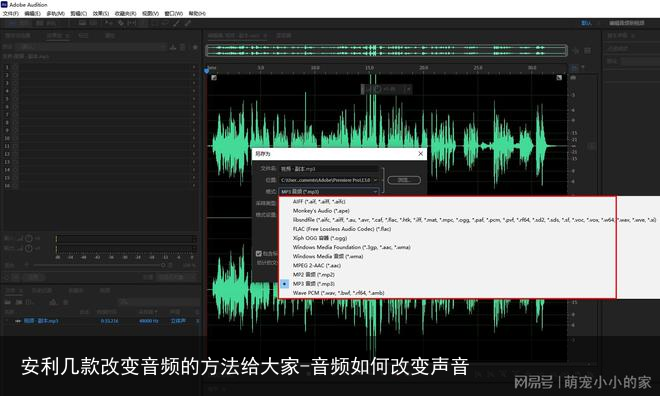Click the fade-out handle on waveform
Image resolution: width=660 pixels, height=396 pixels.
pyautogui.click(x=559, y=77)
